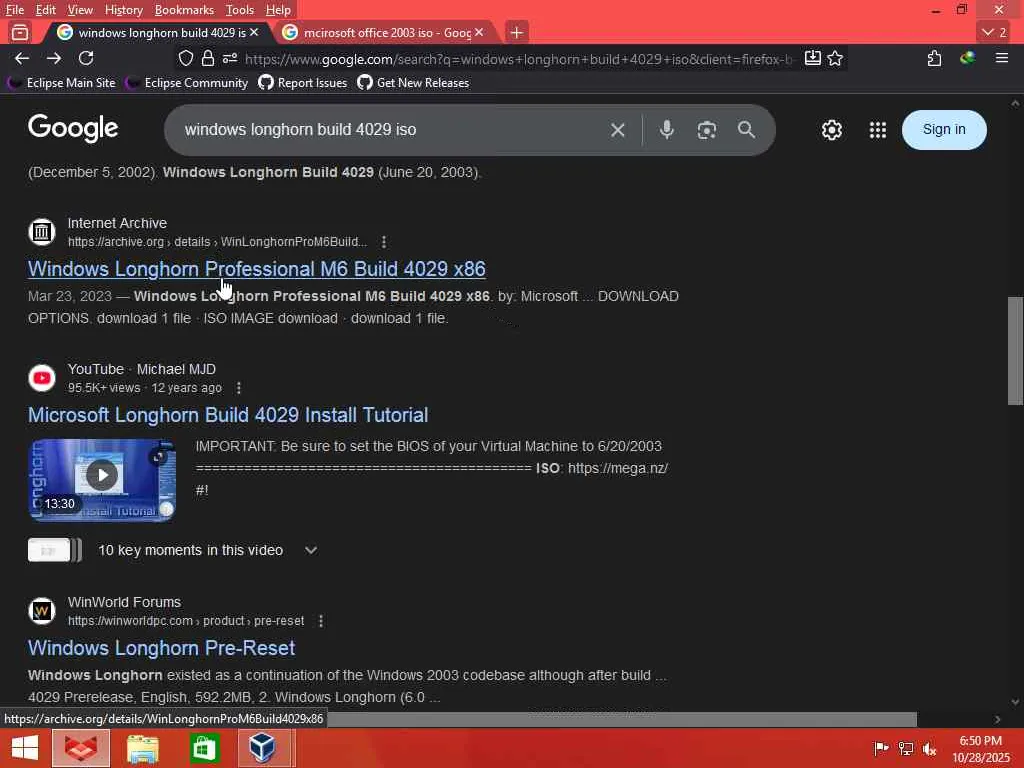Open the View menu
Screen dimensions: 1024x768
pyautogui.click(x=80, y=10)
